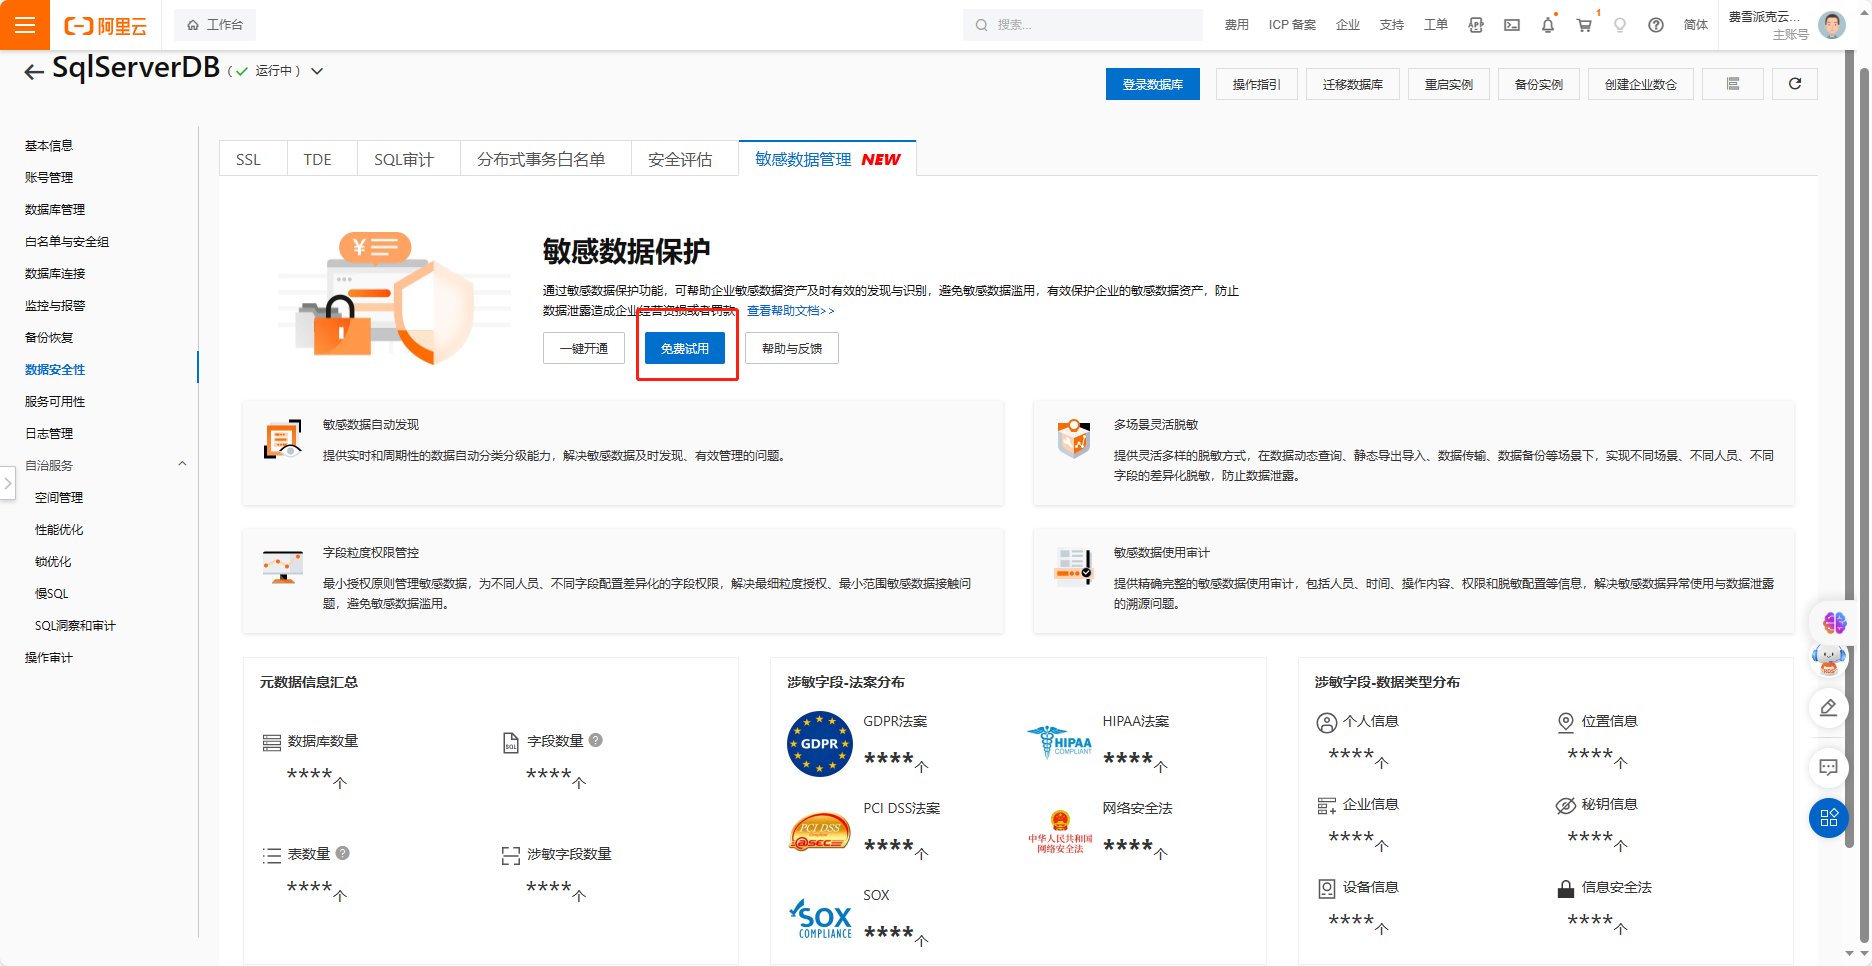Image resolution: width=1872 pixels, height=966 pixels.
Task: Click the 一键开通 button
Action: coord(584,348)
